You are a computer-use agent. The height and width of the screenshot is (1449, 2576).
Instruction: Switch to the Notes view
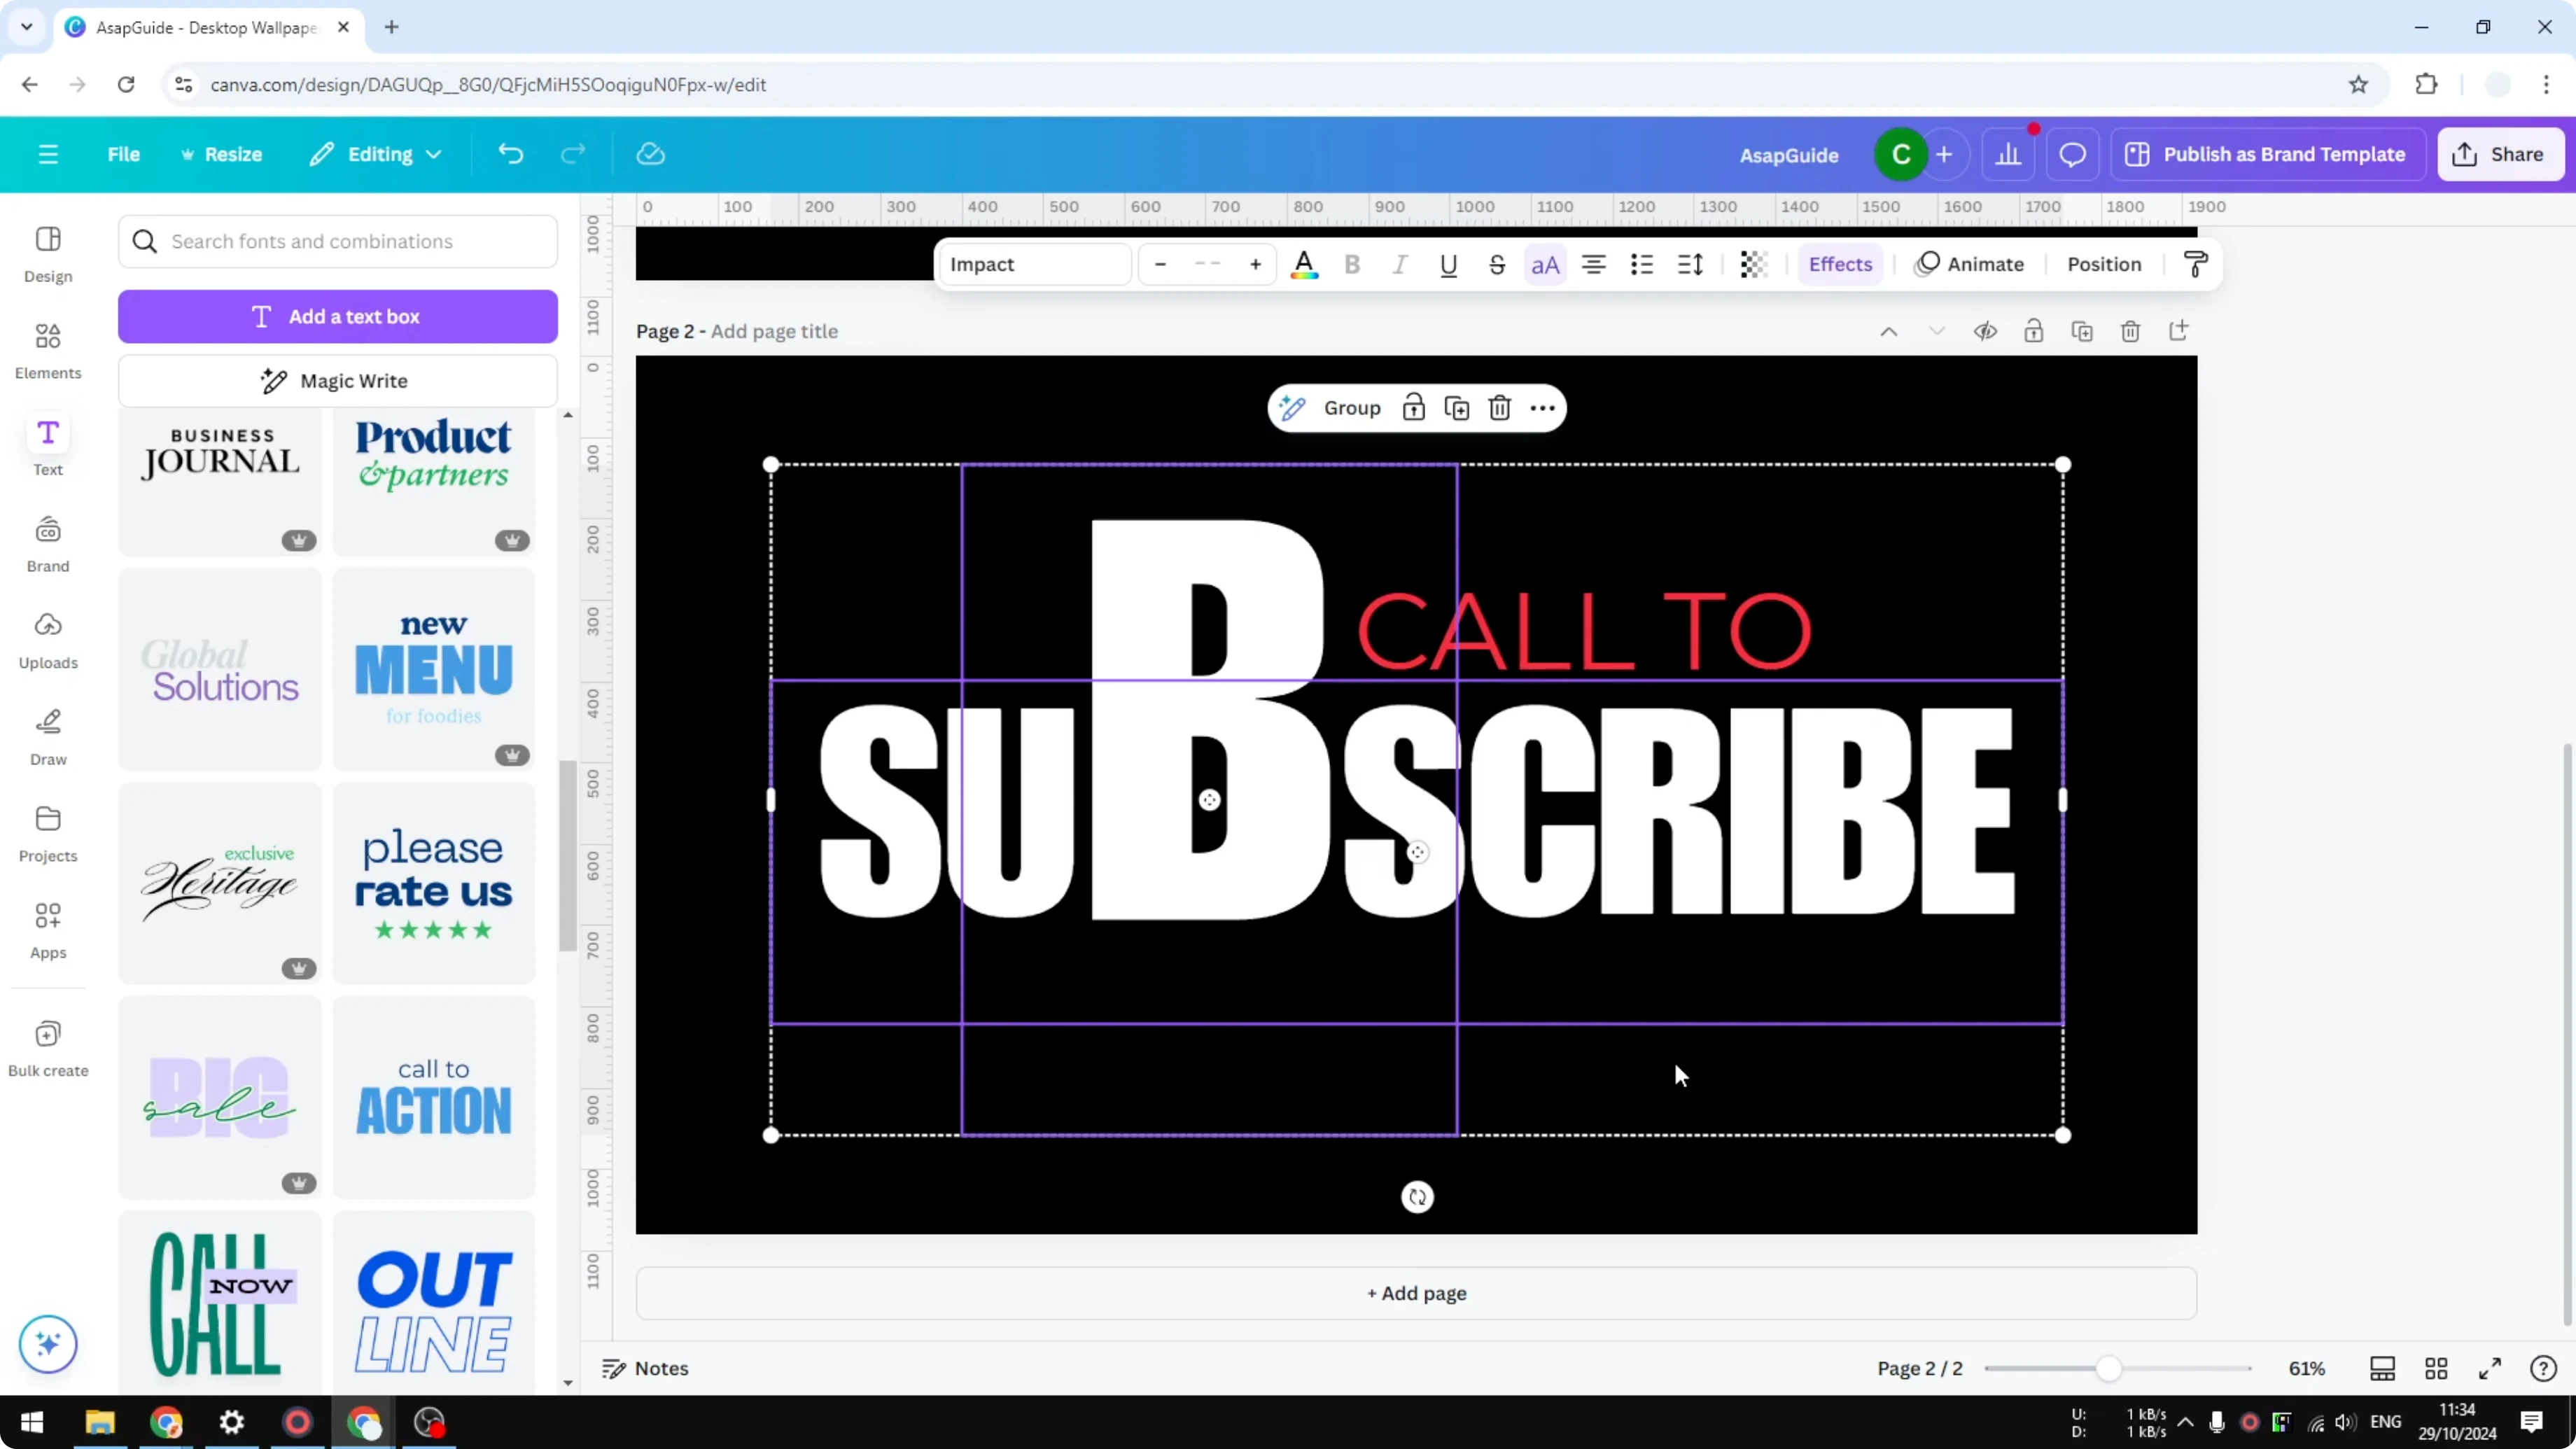pos(645,1368)
